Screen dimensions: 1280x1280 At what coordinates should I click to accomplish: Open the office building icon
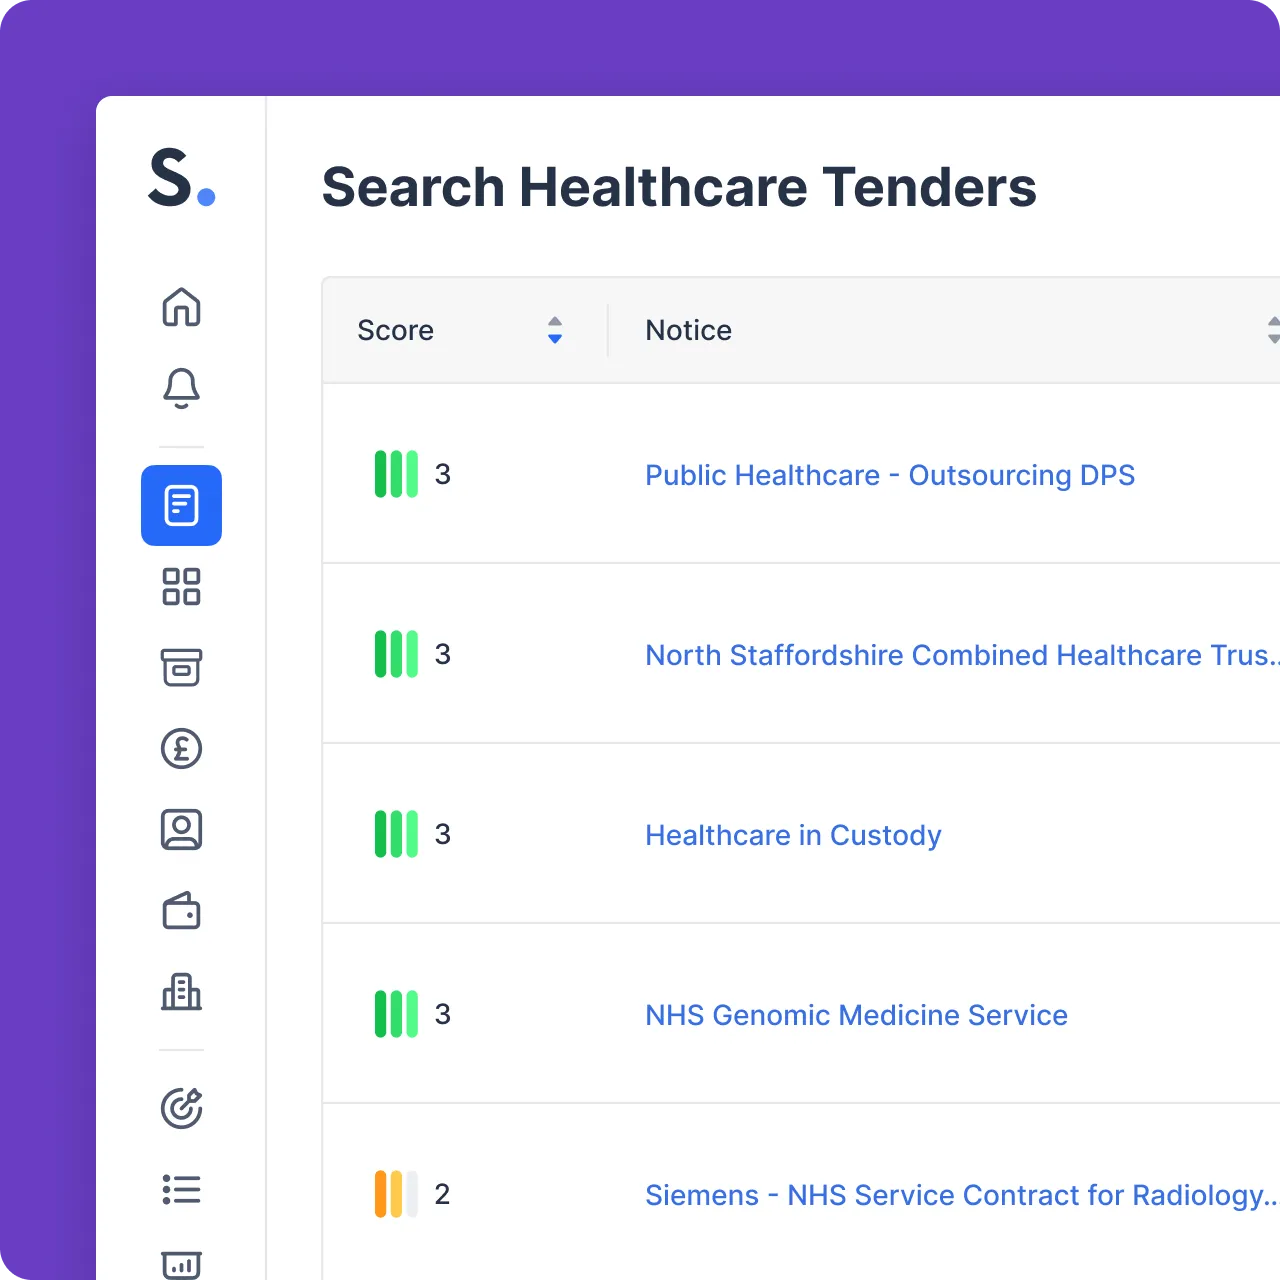(x=181, y=992)
